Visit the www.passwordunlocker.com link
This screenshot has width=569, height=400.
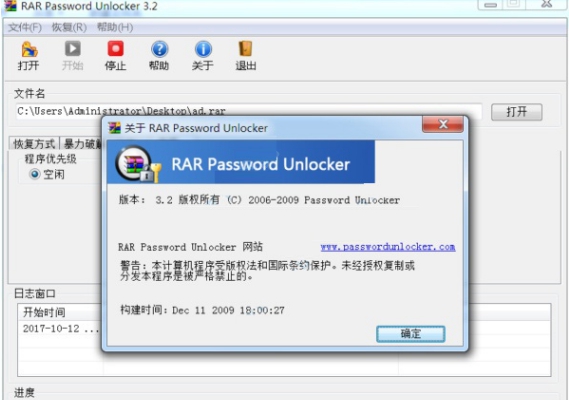(388, 247)
